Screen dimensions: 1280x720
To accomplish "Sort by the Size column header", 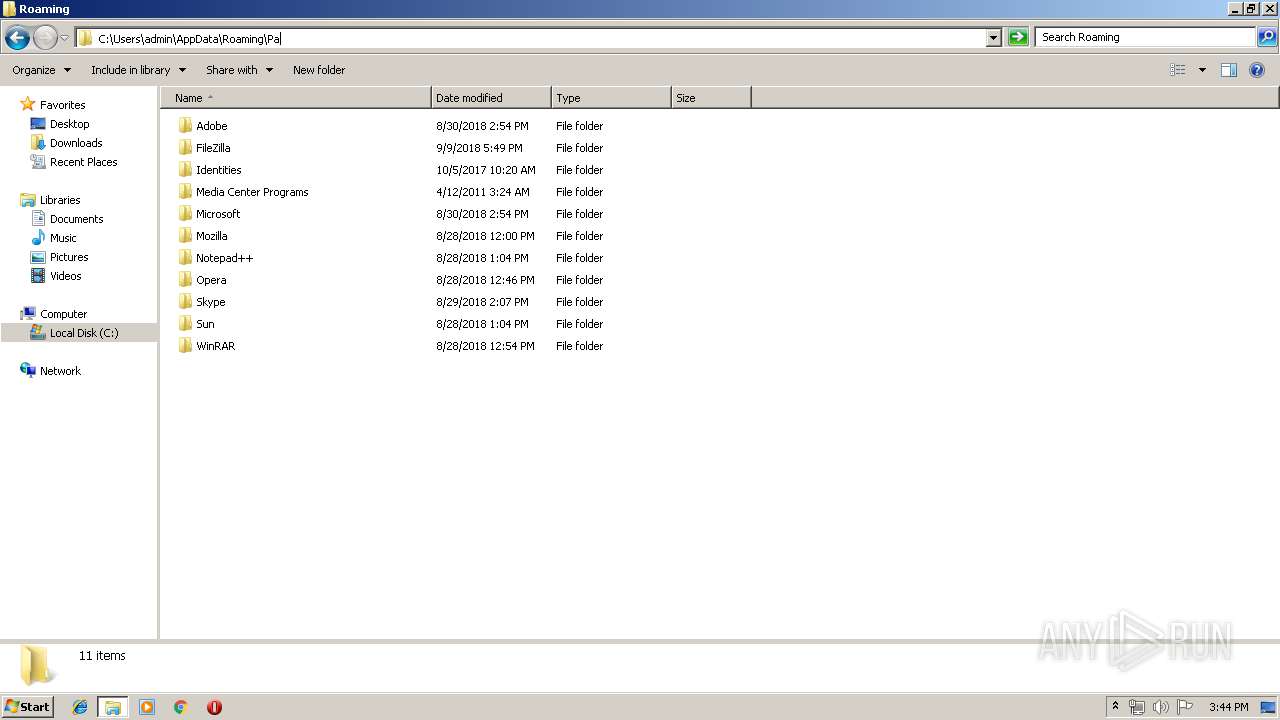I will tap(711, 98).
